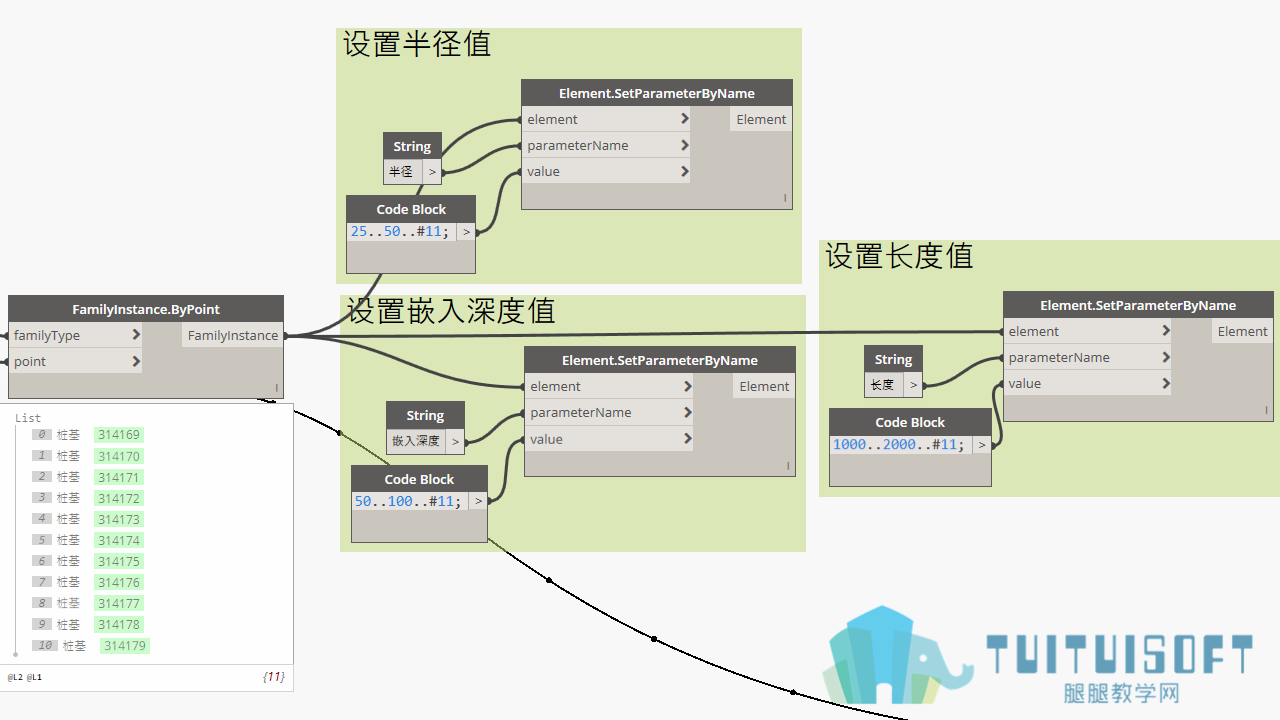Expand the point port chevron
The height and width of the screenshot is (720, 1280).
tap(136, 361)
